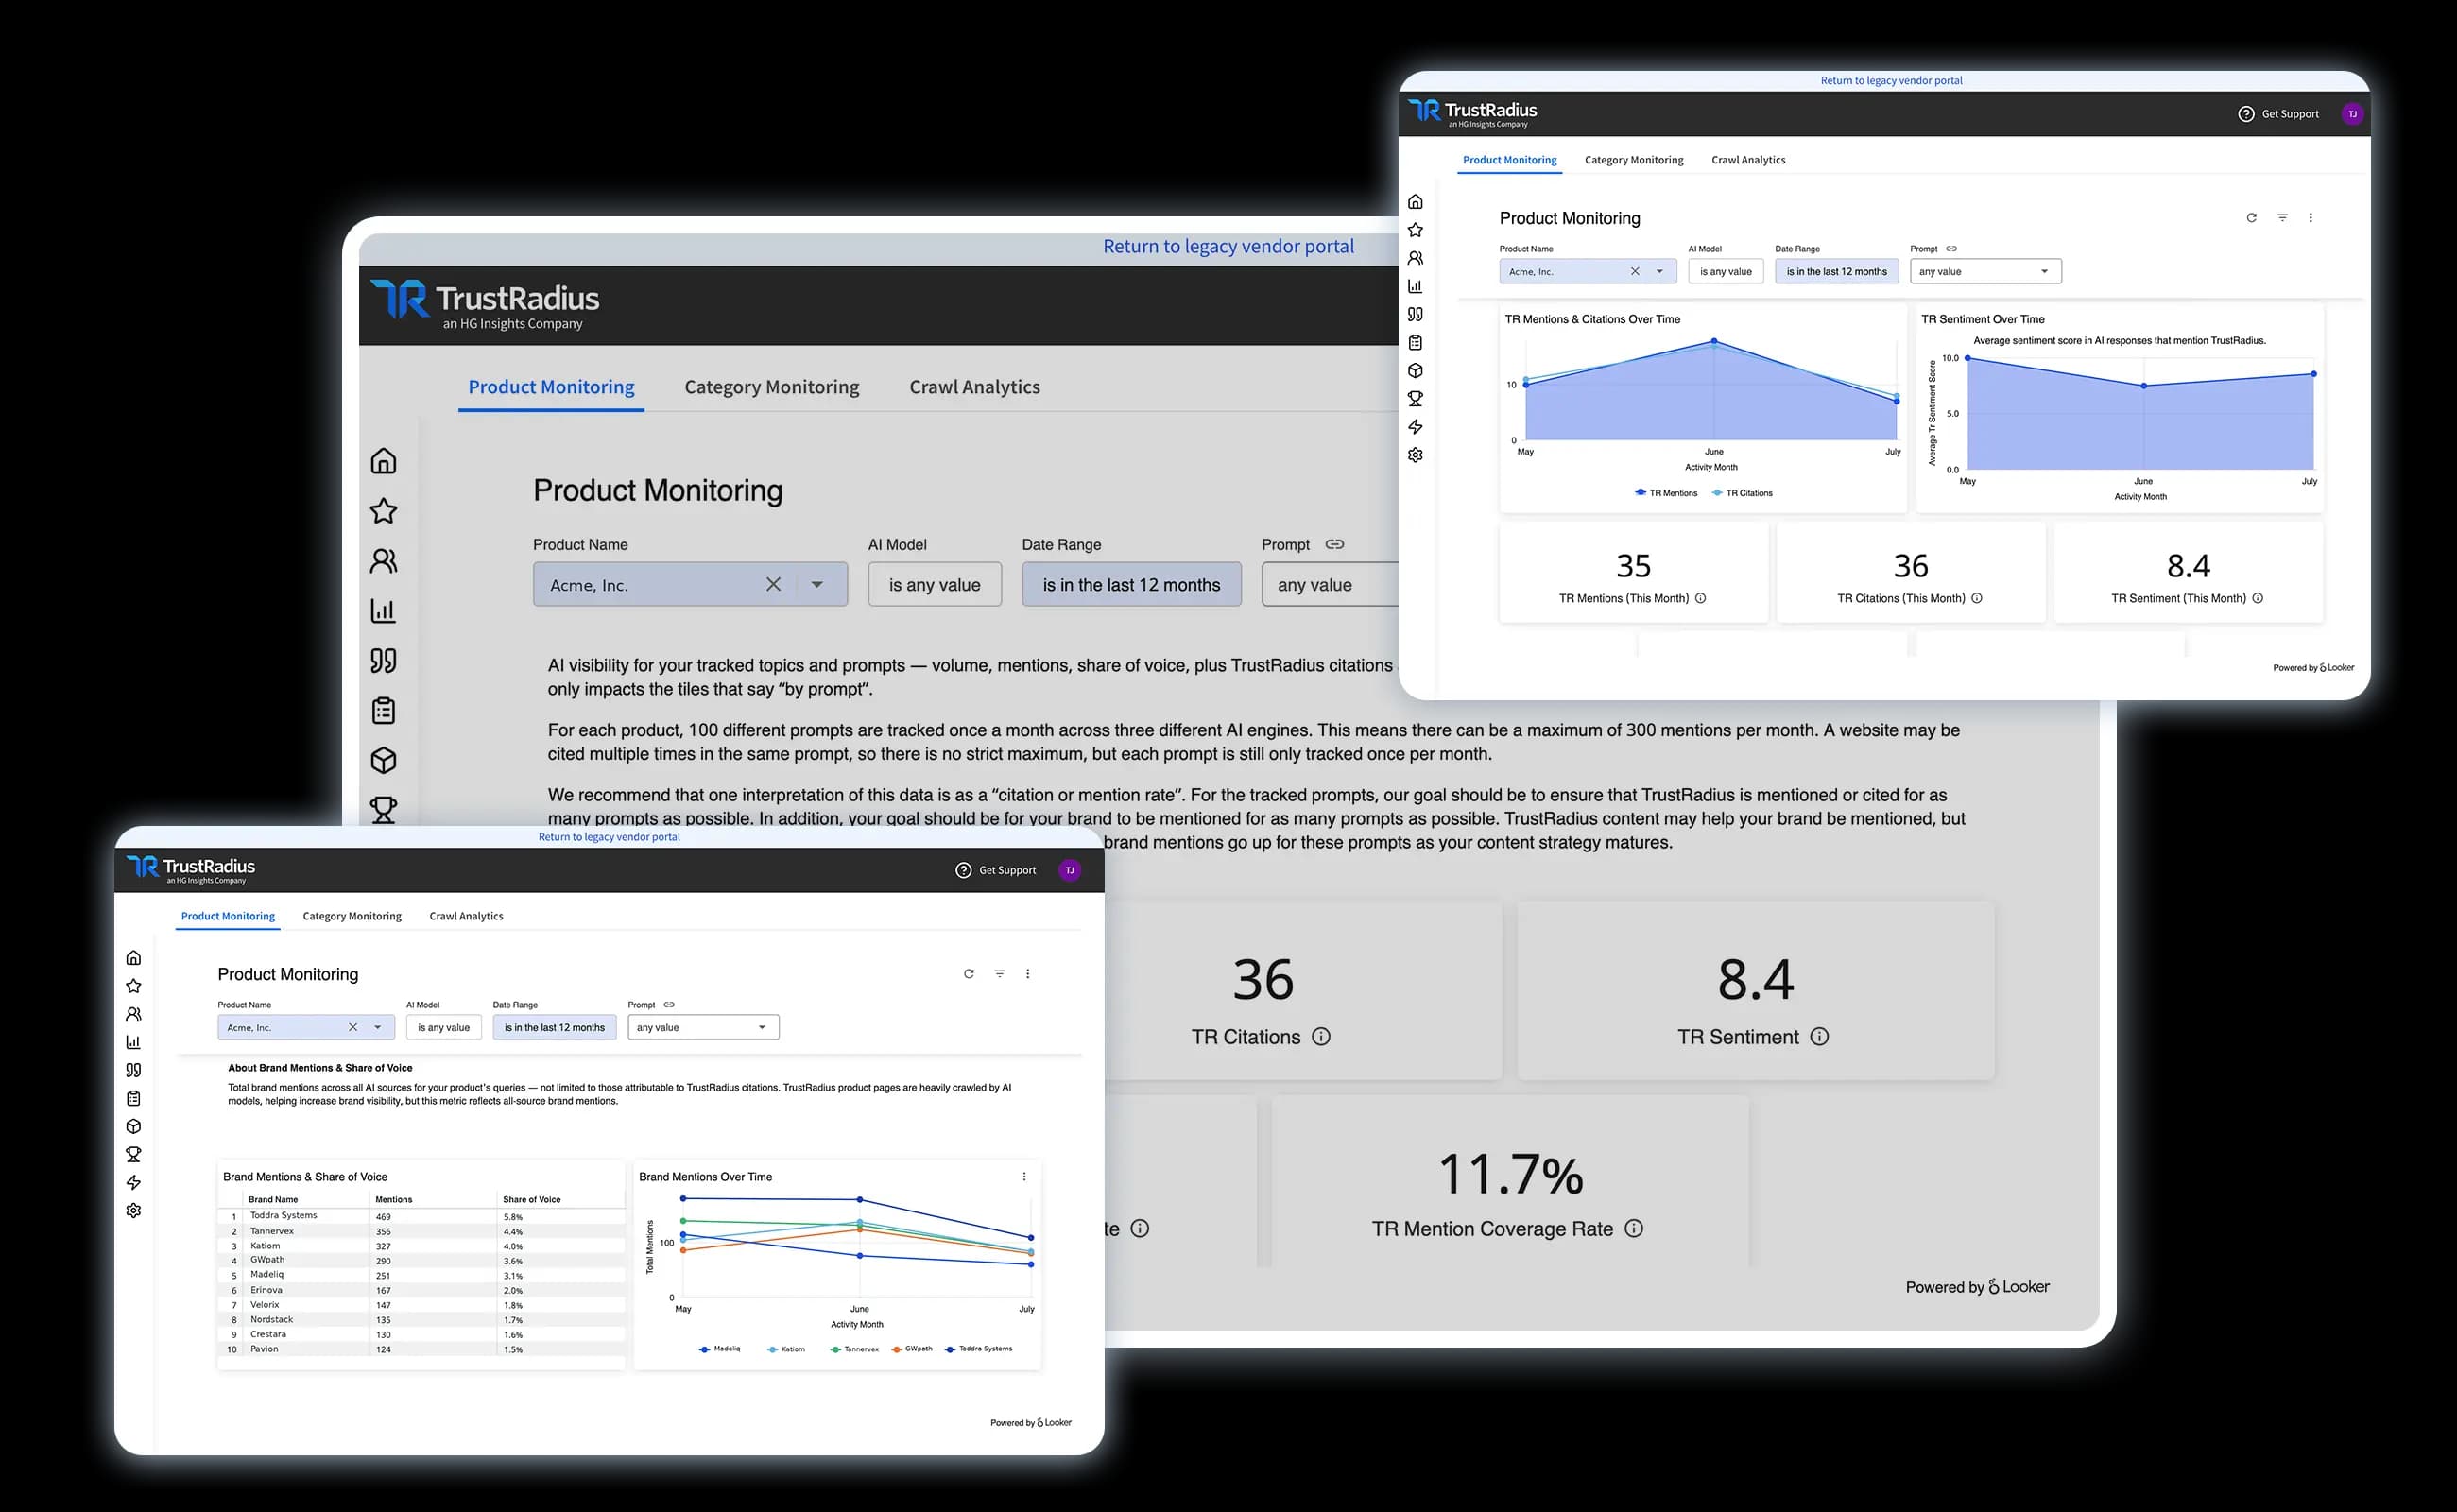Click lightning bolt icon in bottom-left window sidebar

pyautogui.click(x=133, y=1183)
